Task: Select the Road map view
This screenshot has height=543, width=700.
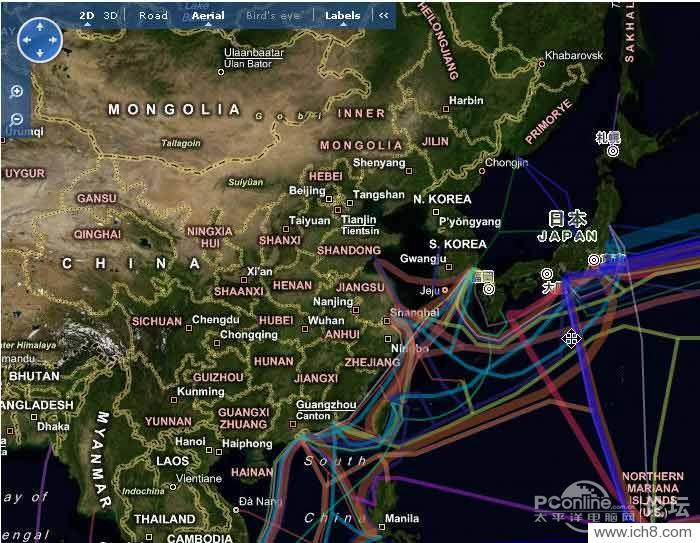Action: 153,16
